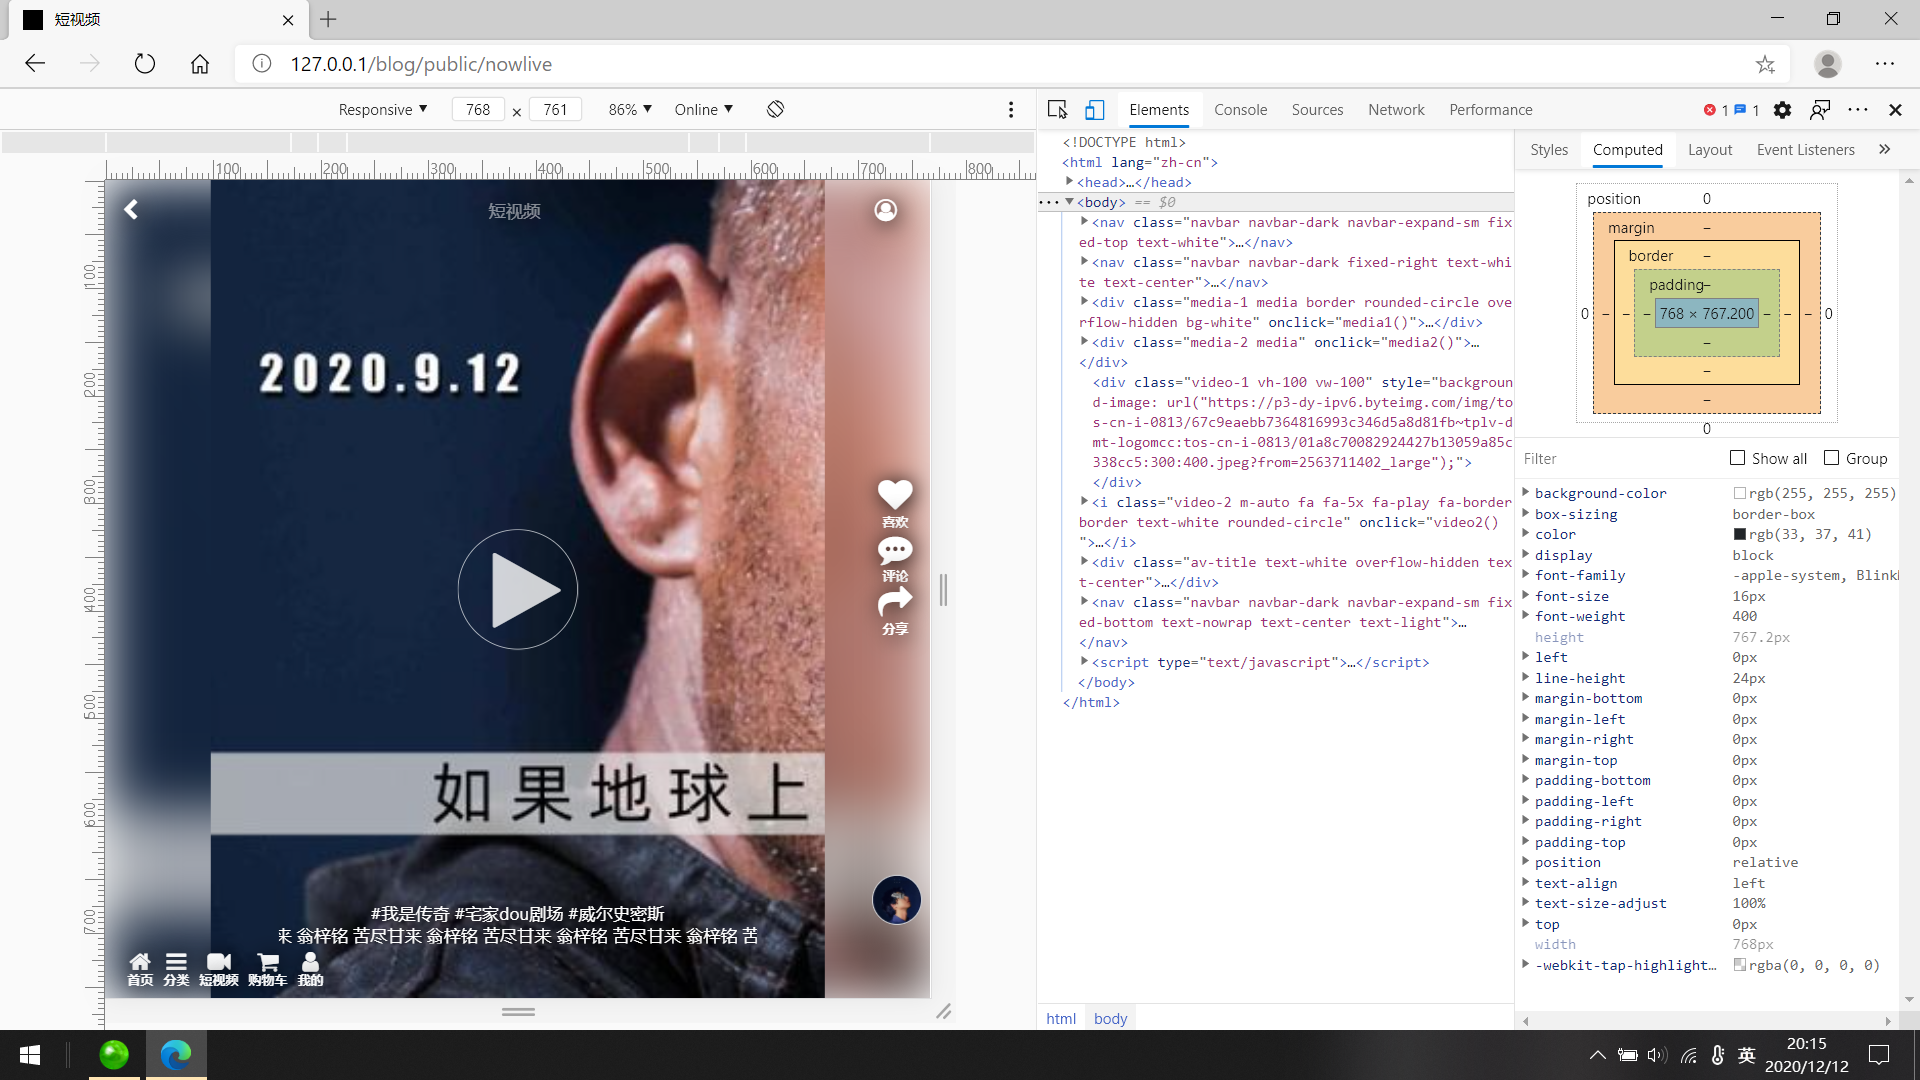Screen dimensions: 1920x1080
Task: Click the comment bubble icon on video
Action: pyautogui.click(x=895, y=551)
